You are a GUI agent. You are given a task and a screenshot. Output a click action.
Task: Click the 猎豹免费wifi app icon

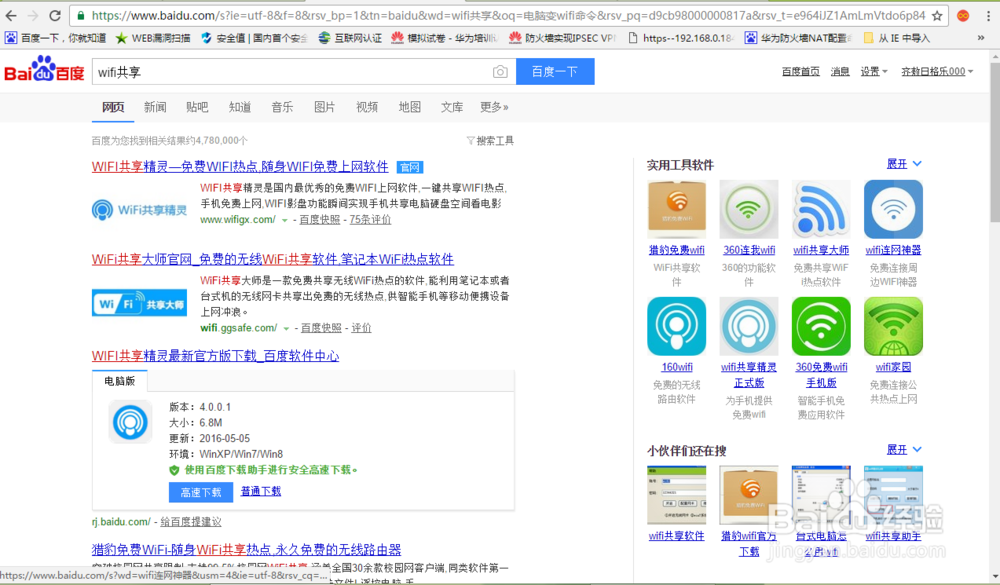676,209
